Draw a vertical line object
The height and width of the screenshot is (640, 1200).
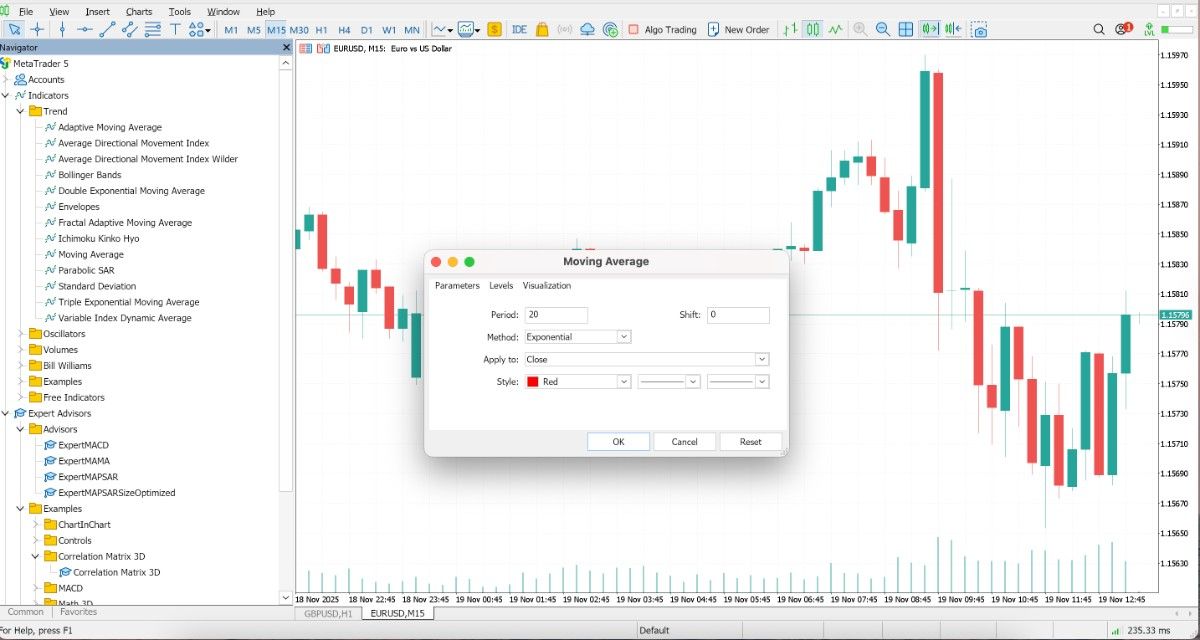(x=62, y=30)
